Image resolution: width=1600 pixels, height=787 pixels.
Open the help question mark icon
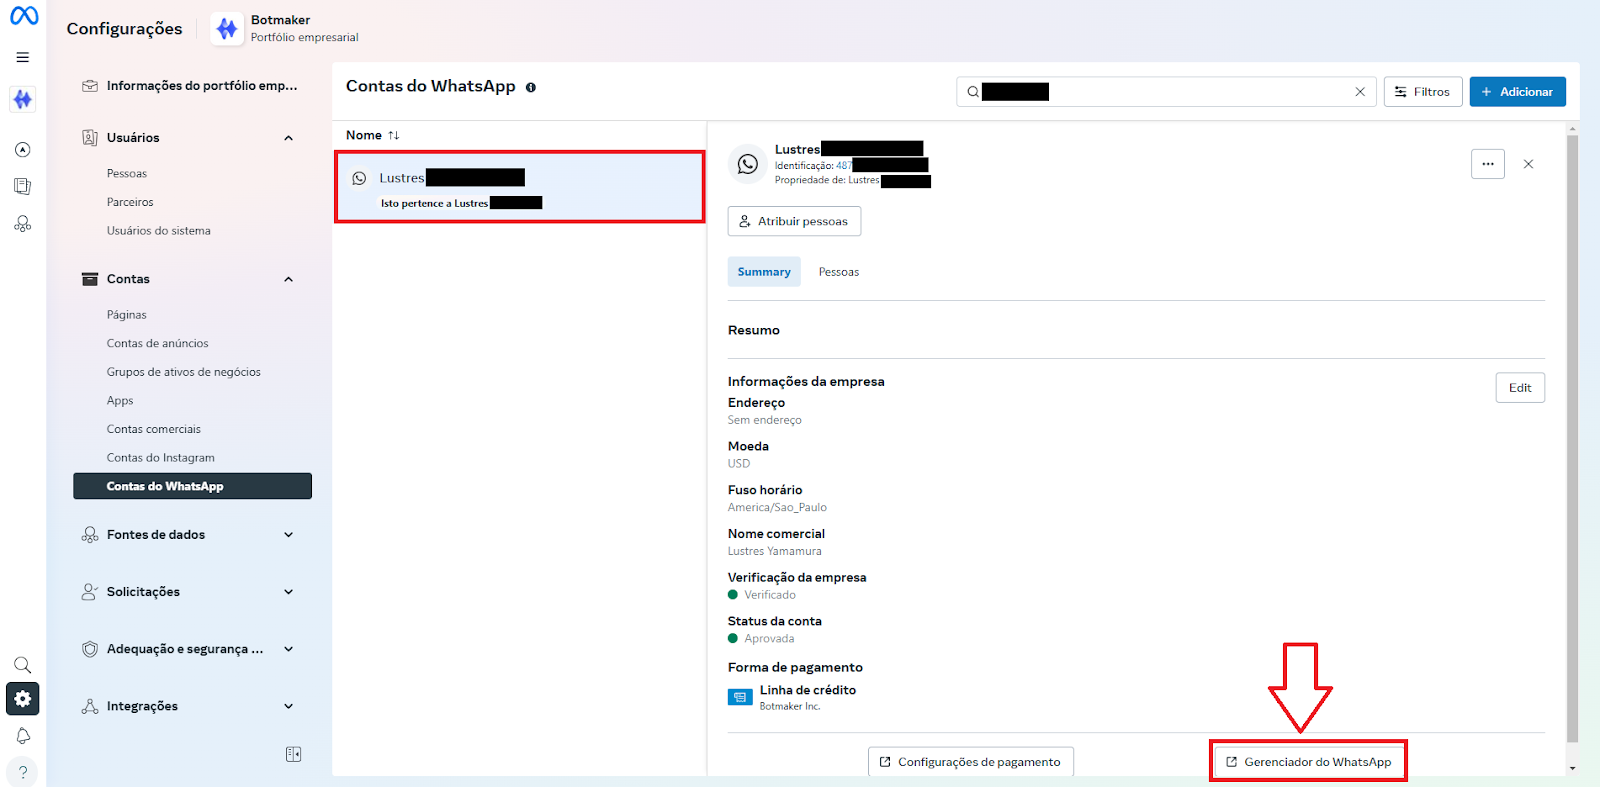22,772
